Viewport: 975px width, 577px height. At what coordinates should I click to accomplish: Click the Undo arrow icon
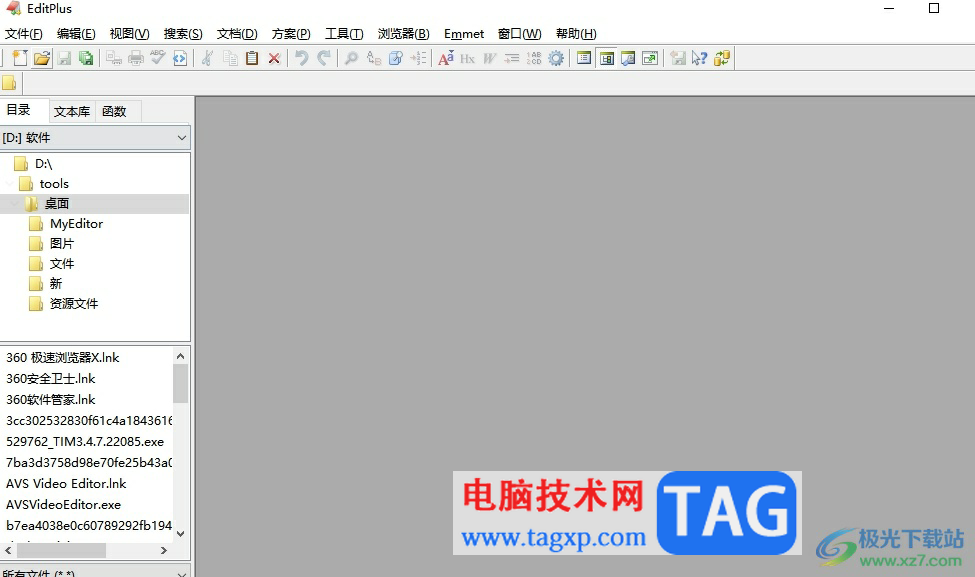tap(302, 58)
